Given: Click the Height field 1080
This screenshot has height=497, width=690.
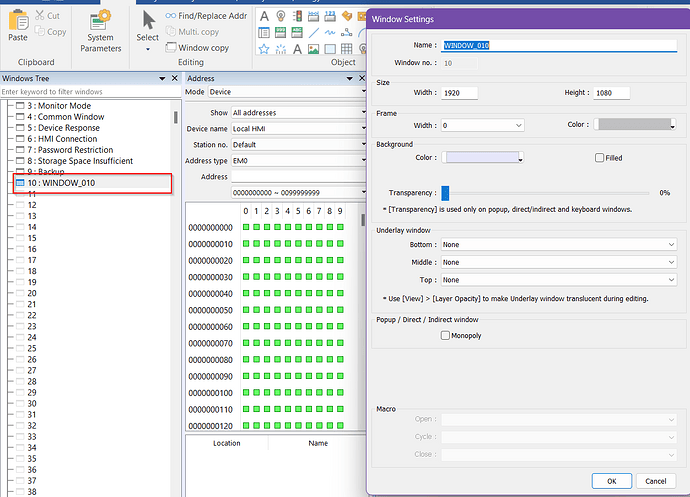Looking at the screenshot, I should pyautogui.click(x=612, y=93).
